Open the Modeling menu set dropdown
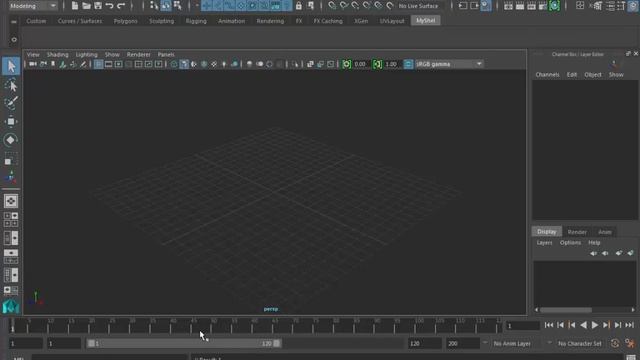The width and height of the screenshot is (640, 360). click(x=33, y=6)
